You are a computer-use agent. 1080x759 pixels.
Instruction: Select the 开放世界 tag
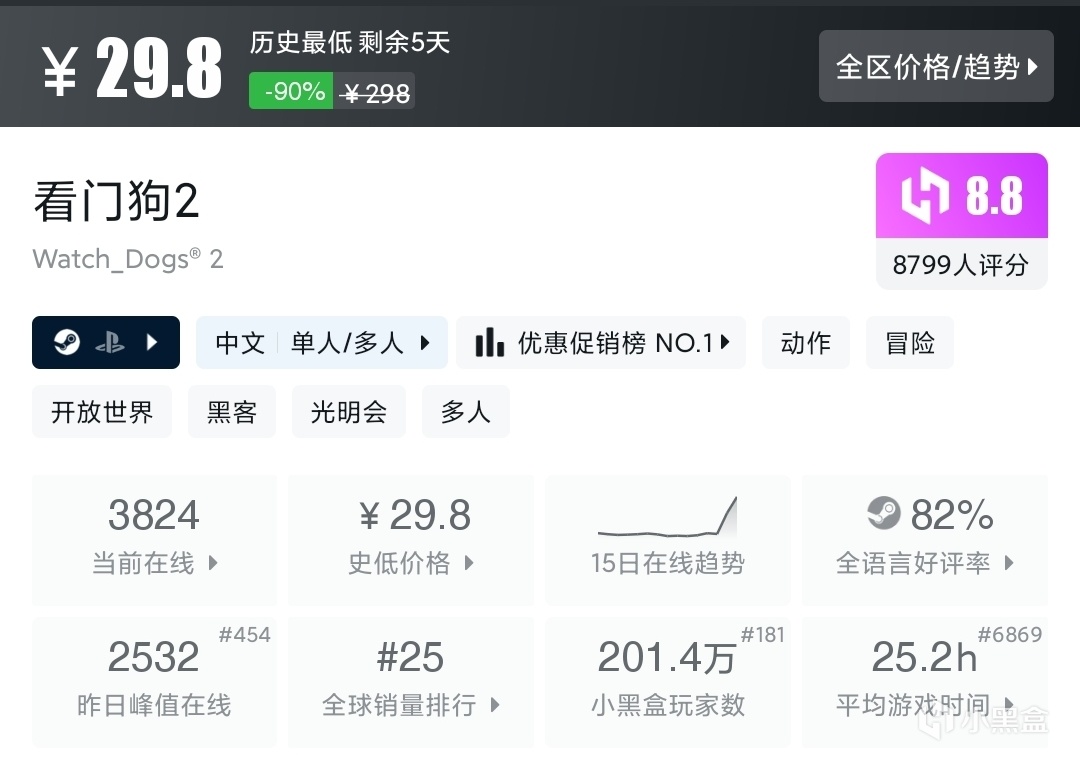102,412
